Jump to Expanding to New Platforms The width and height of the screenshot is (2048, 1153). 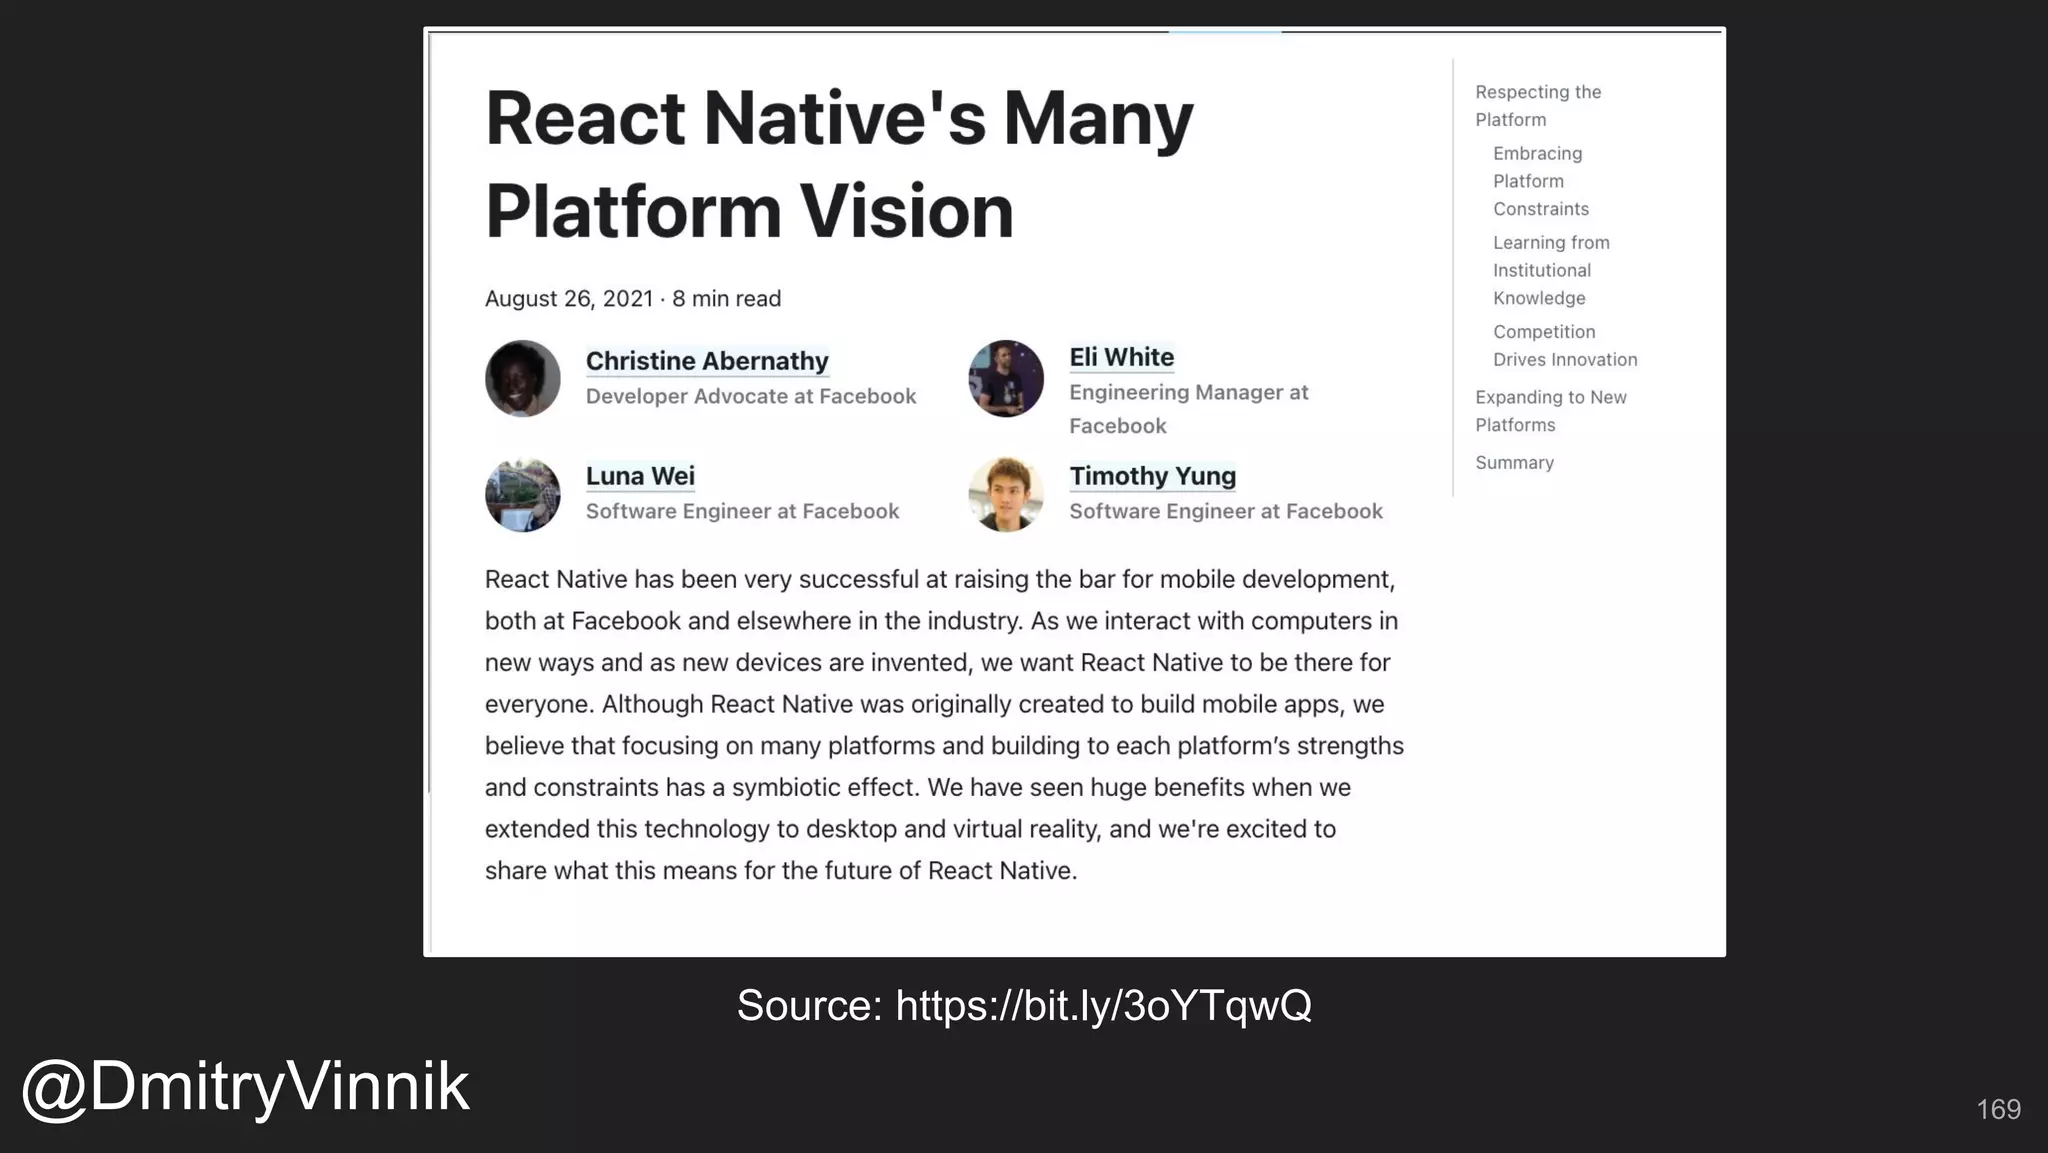click(x=1551, y=411)
